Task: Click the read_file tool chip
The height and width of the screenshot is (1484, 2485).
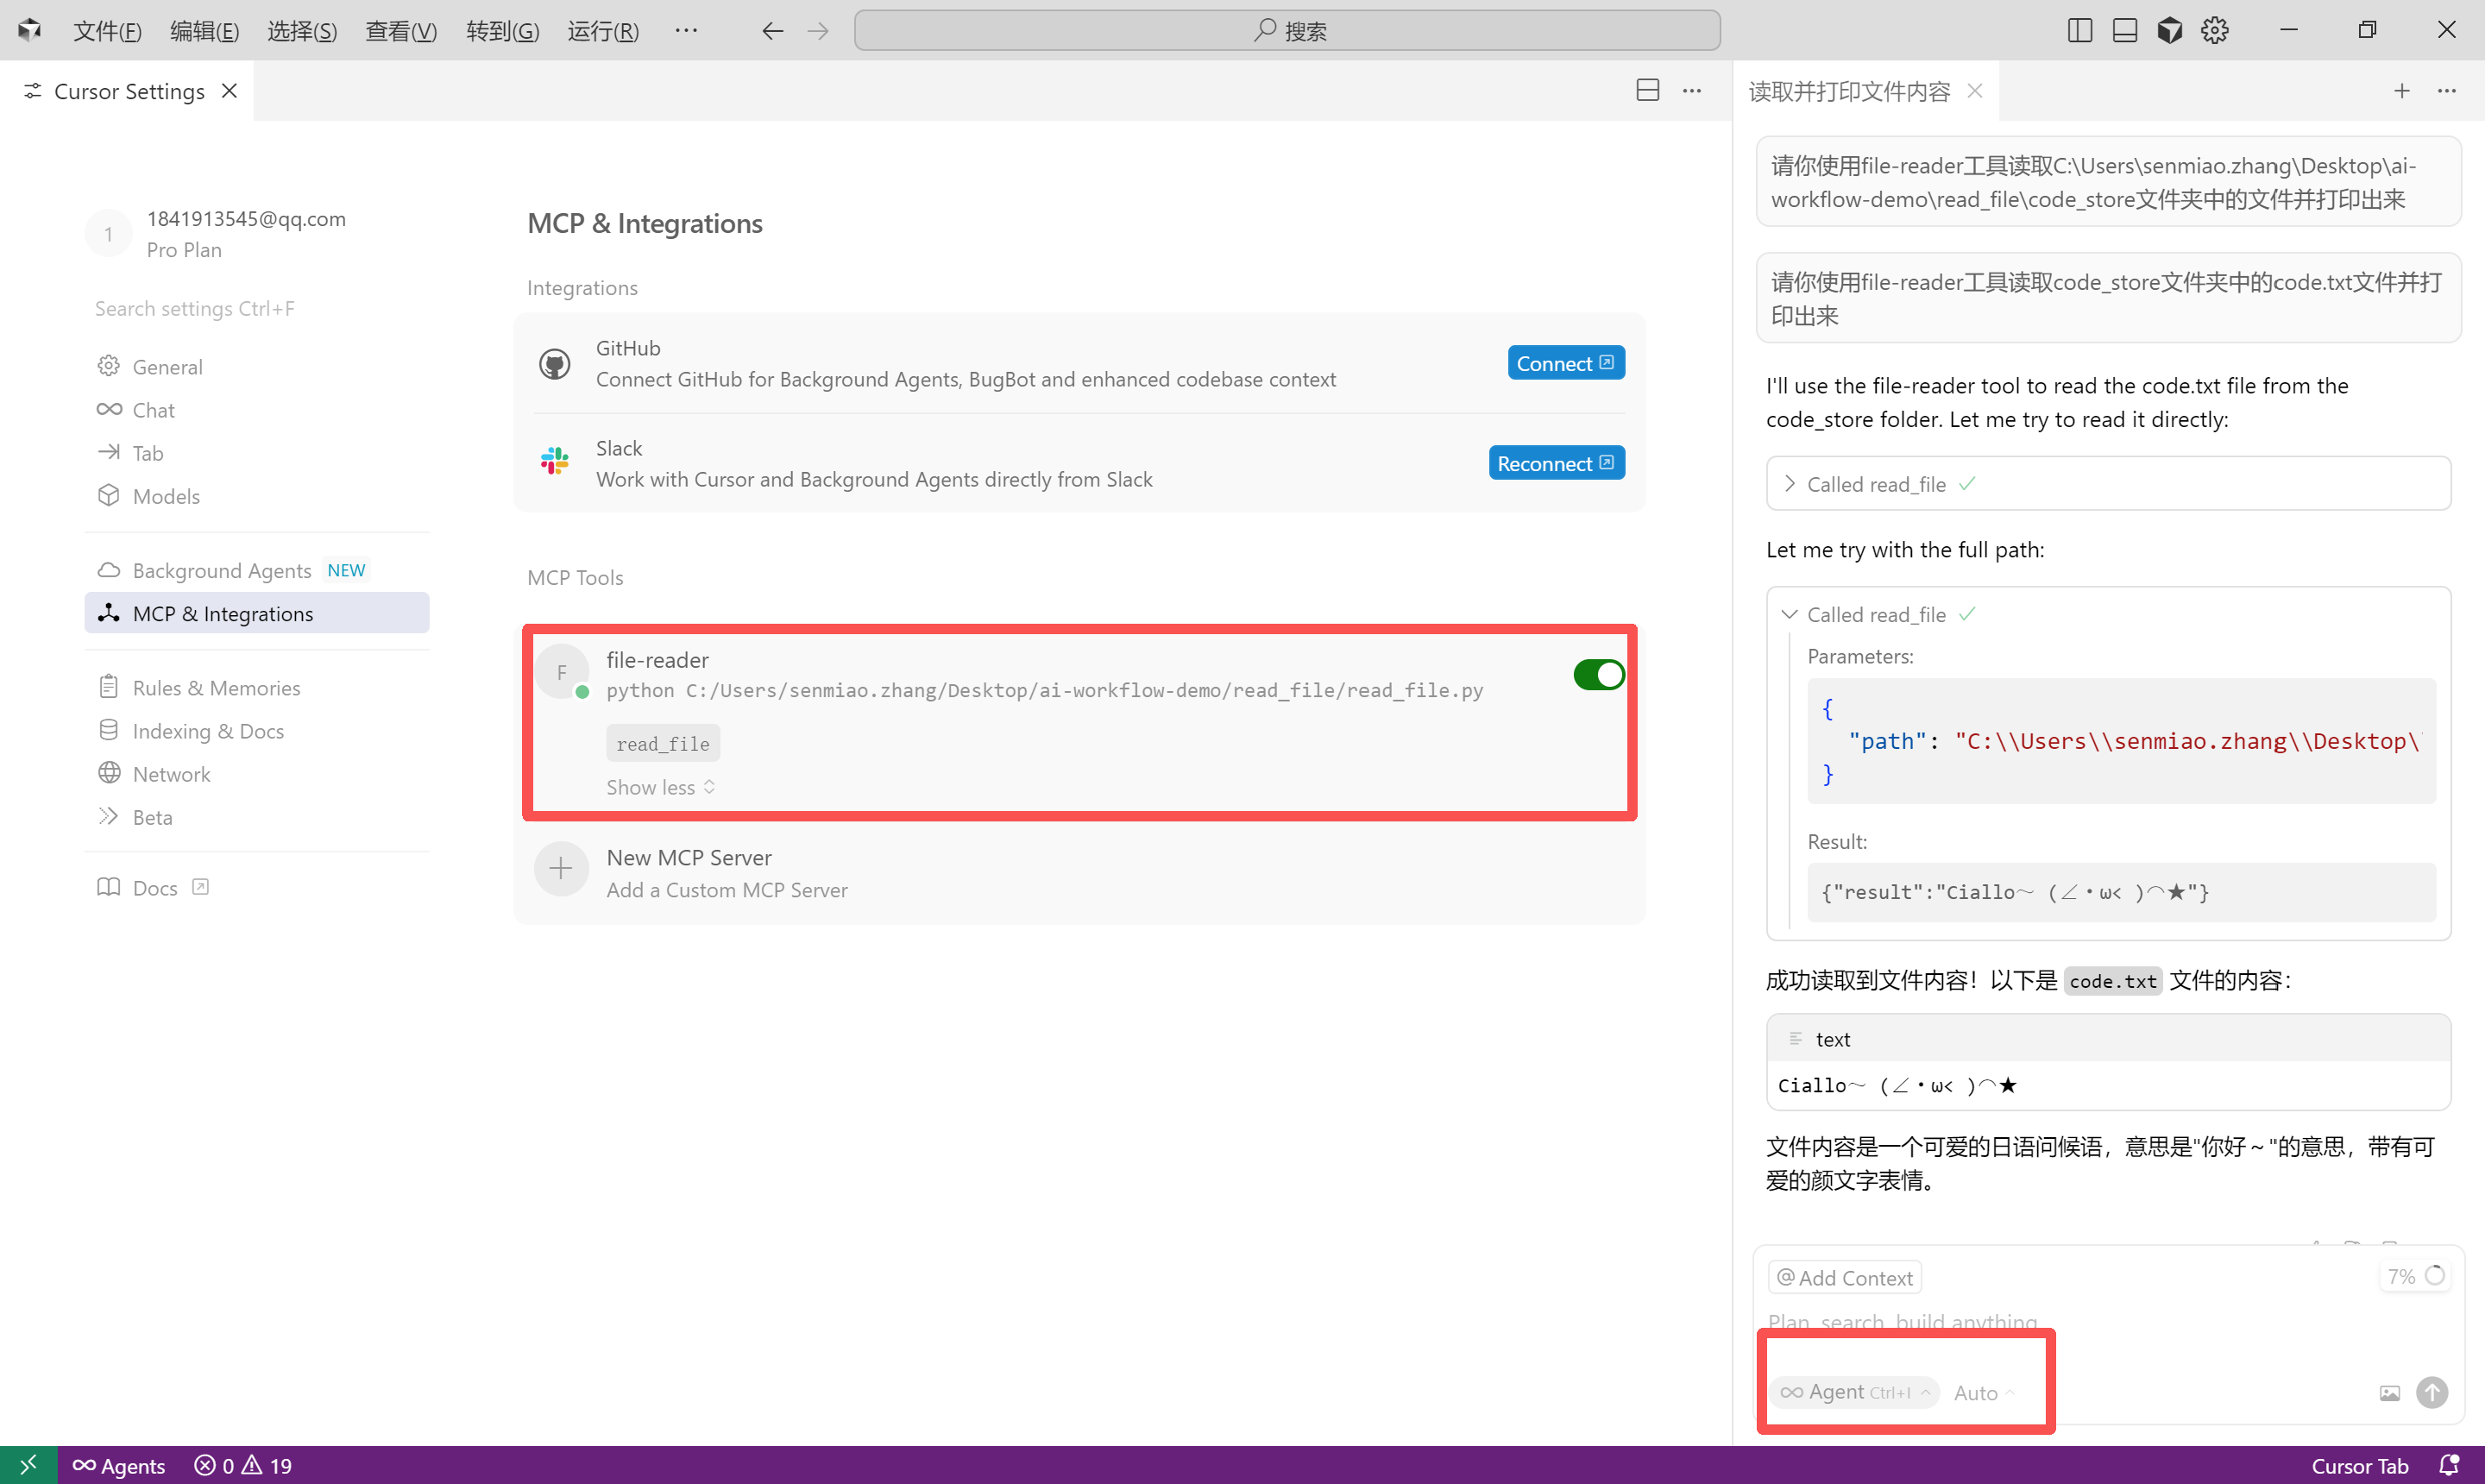Action: [x=663, y=743]
